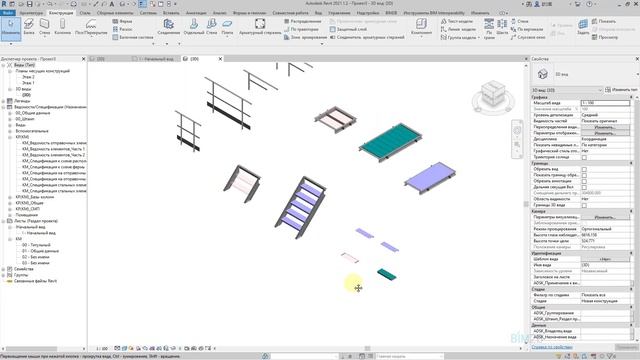640x360 pixels.
Task: Toggle the Траектория солнца checkbox
Action: coord(584,157)
